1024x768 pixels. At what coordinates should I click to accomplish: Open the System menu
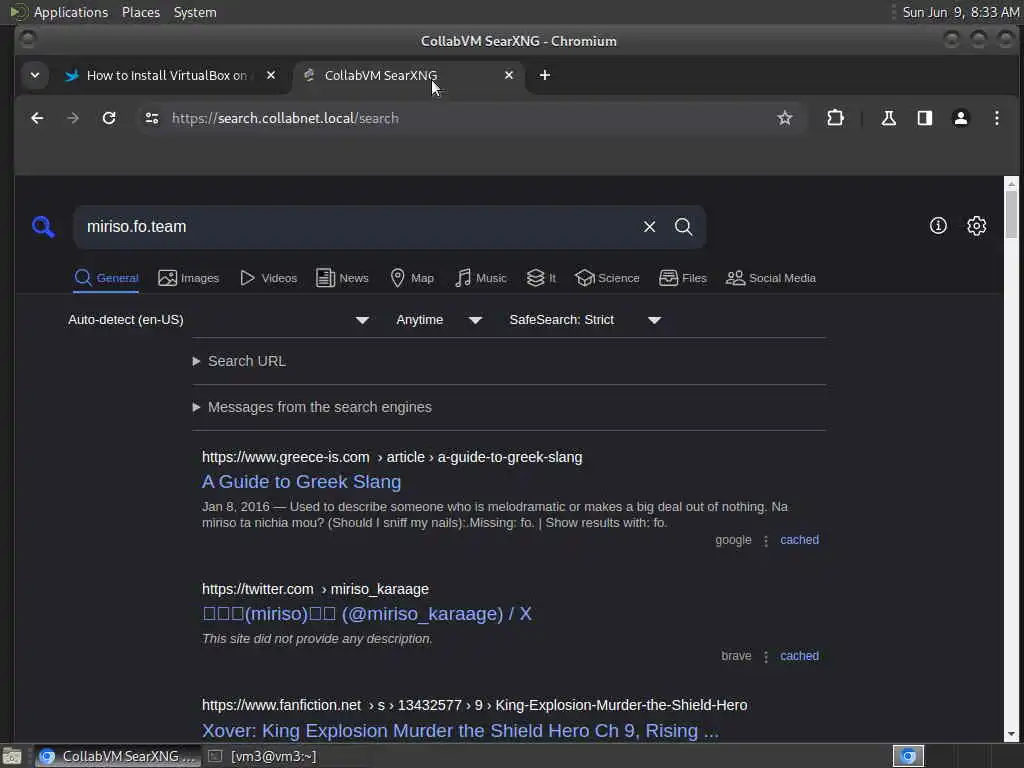pyautogui.click(x=195, y=12)
